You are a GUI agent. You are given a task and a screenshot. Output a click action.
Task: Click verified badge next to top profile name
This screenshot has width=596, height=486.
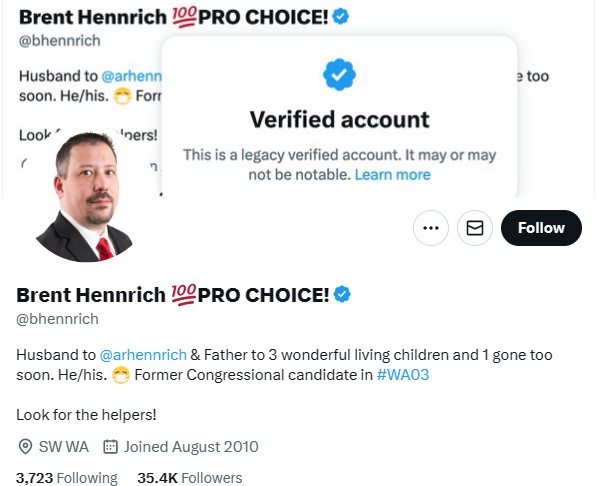340,16
